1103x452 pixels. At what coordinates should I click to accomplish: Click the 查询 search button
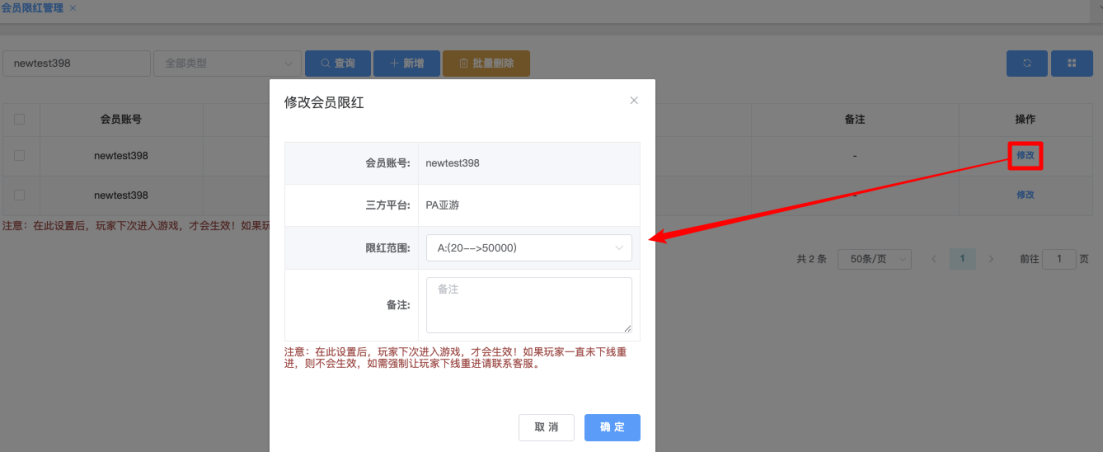(337, 63)
